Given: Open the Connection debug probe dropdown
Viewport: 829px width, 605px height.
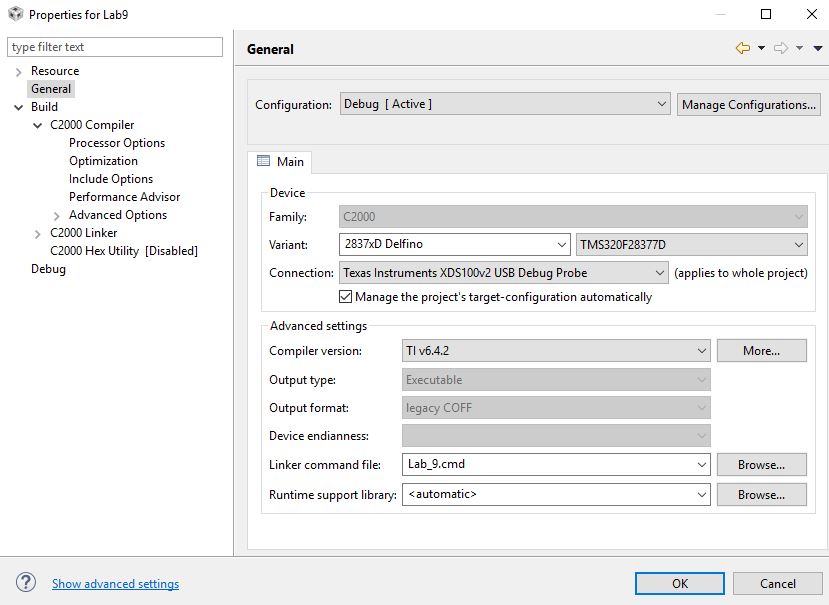Looking at the screenshot, I should (x=504, y=273).
